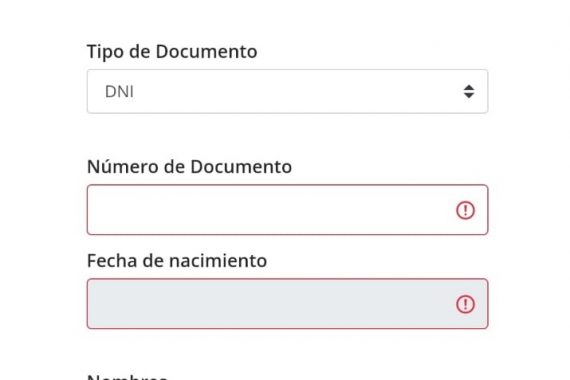Open the Tipo de Documento dropdown
Image resolution: width=570 pixels, height=380 pixels.
pyautogui.click(x=287, y=91)
